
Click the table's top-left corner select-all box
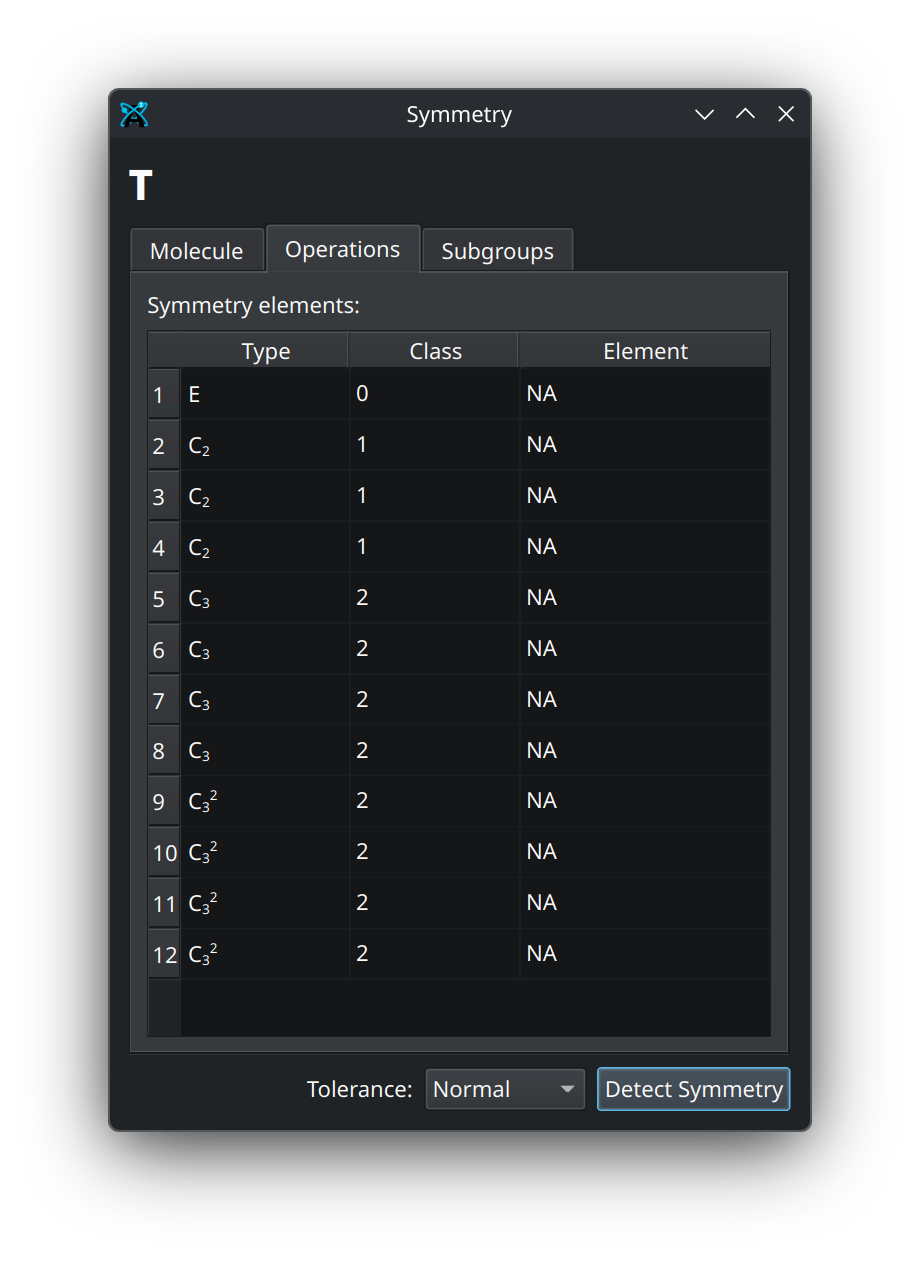(x=164, y=351)
